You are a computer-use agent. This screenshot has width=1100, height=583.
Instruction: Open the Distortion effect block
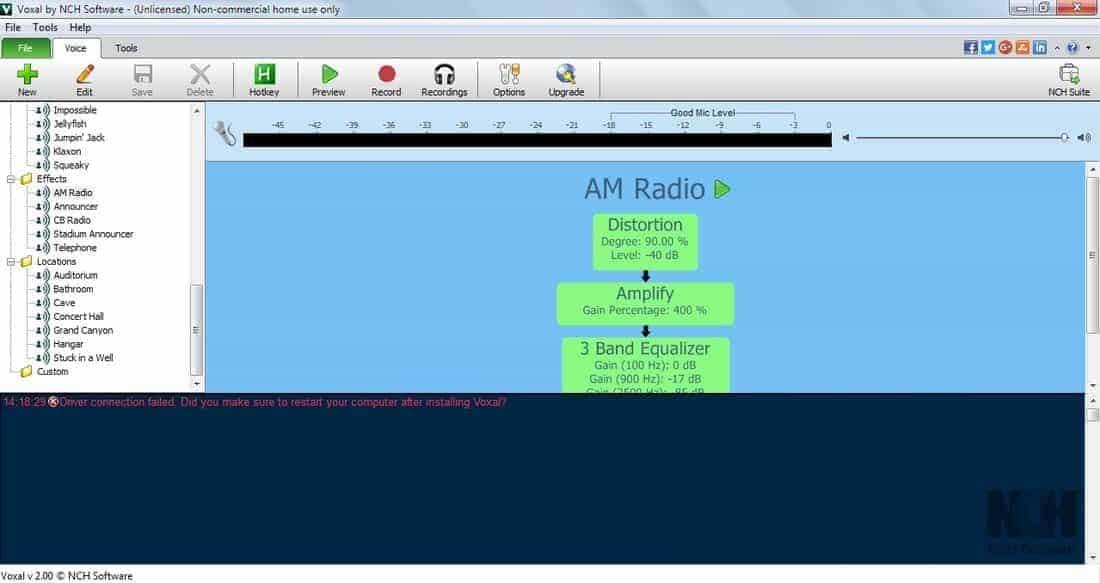click(x=645, y=241)
